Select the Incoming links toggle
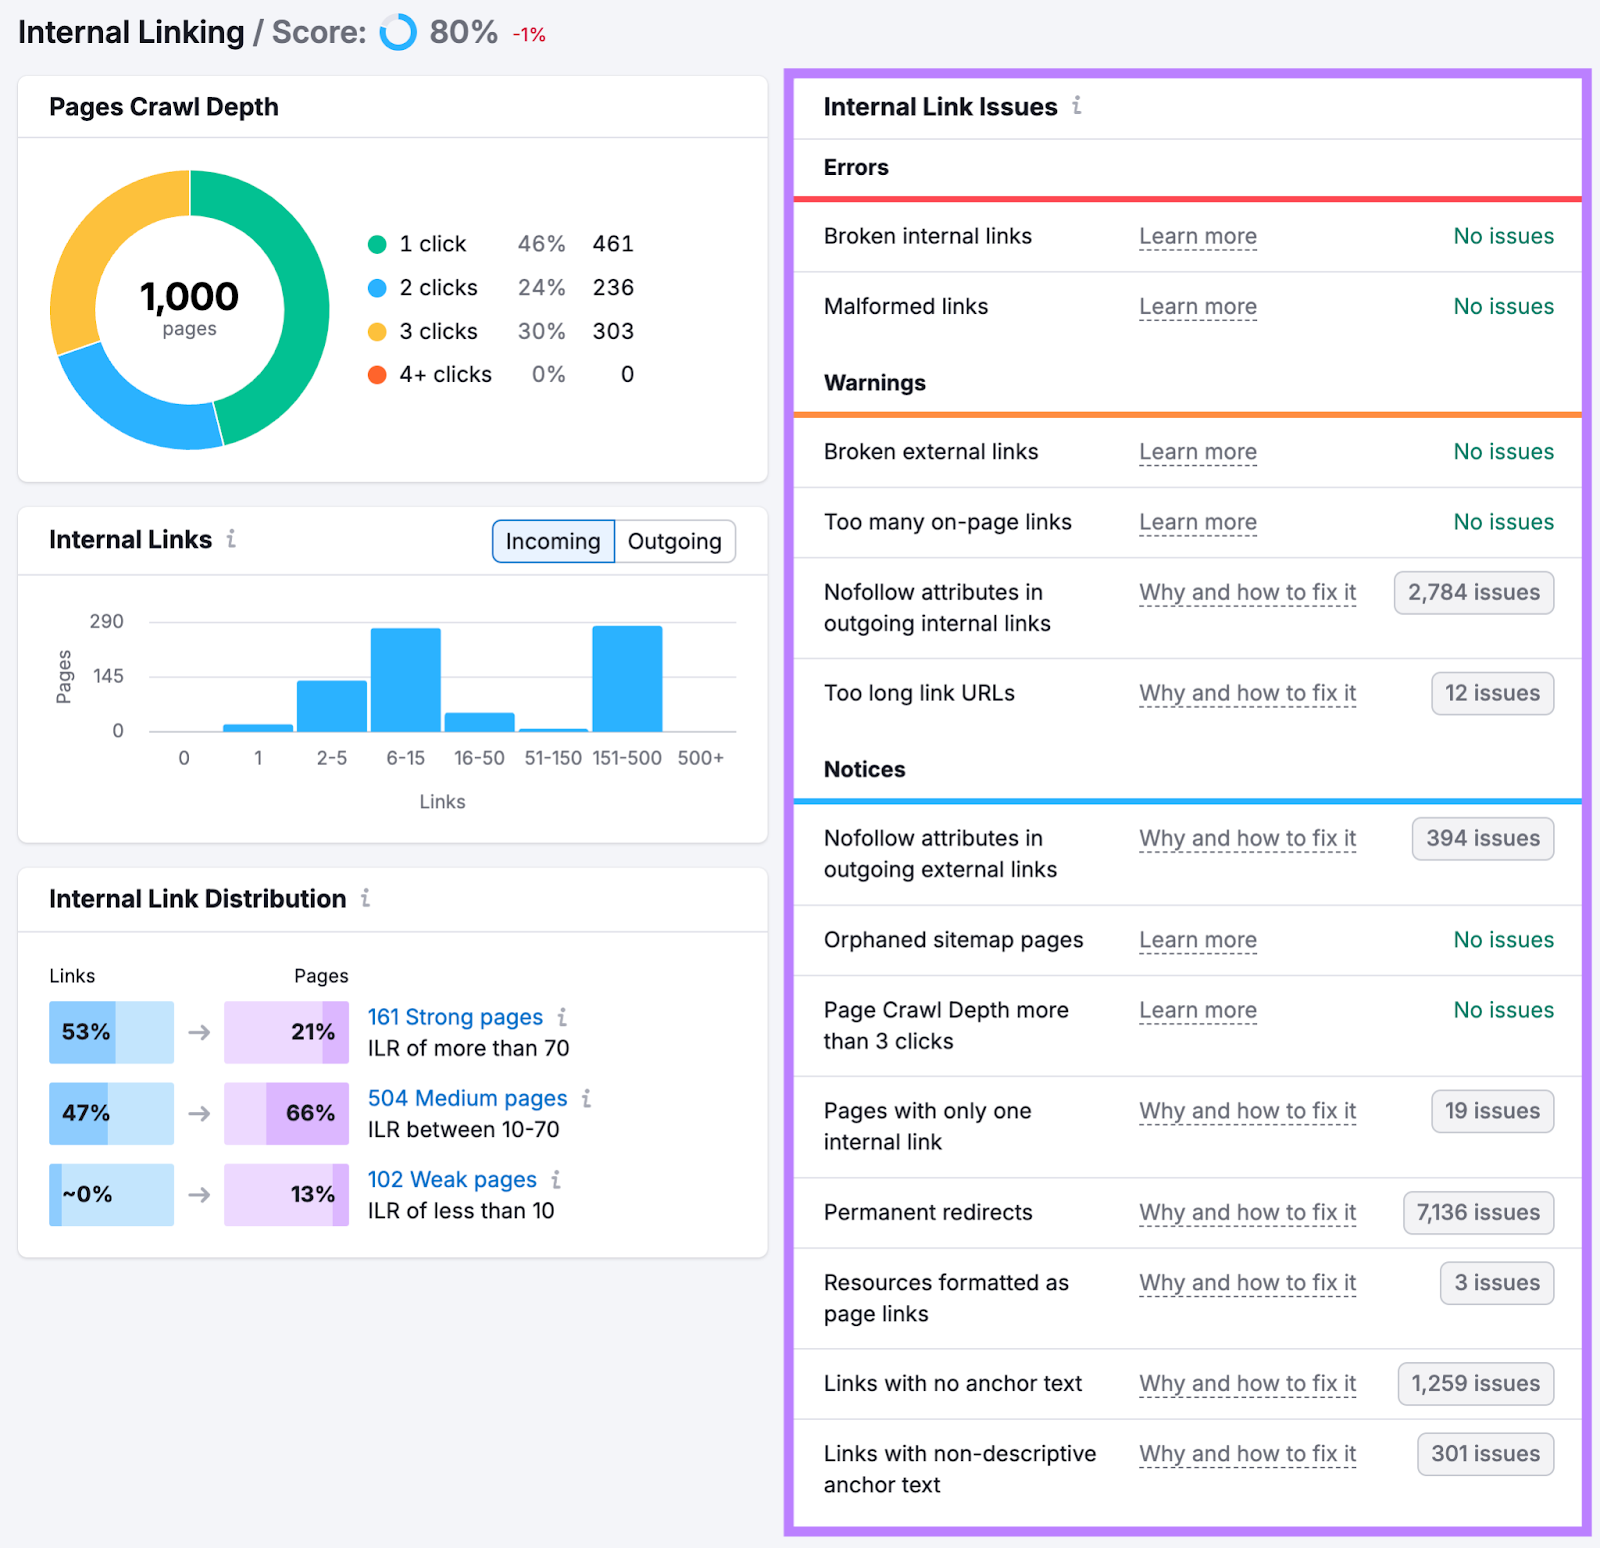Screen dimensions: 1600x1548 coord(553,541)
